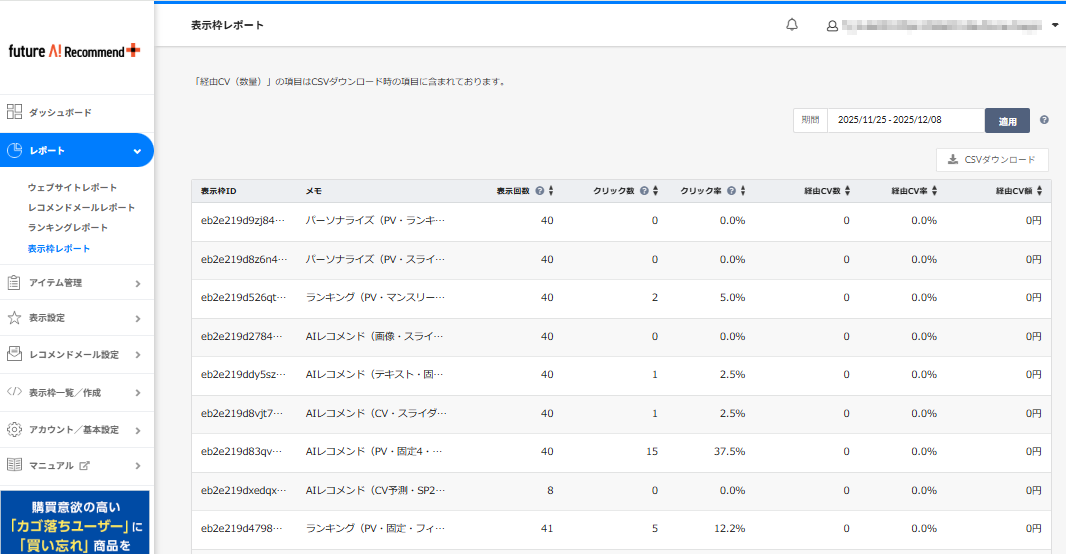
Task: Click the eb2e219d8vjt7 row ID
Action: pyautogui.click(x=241, y=413)
